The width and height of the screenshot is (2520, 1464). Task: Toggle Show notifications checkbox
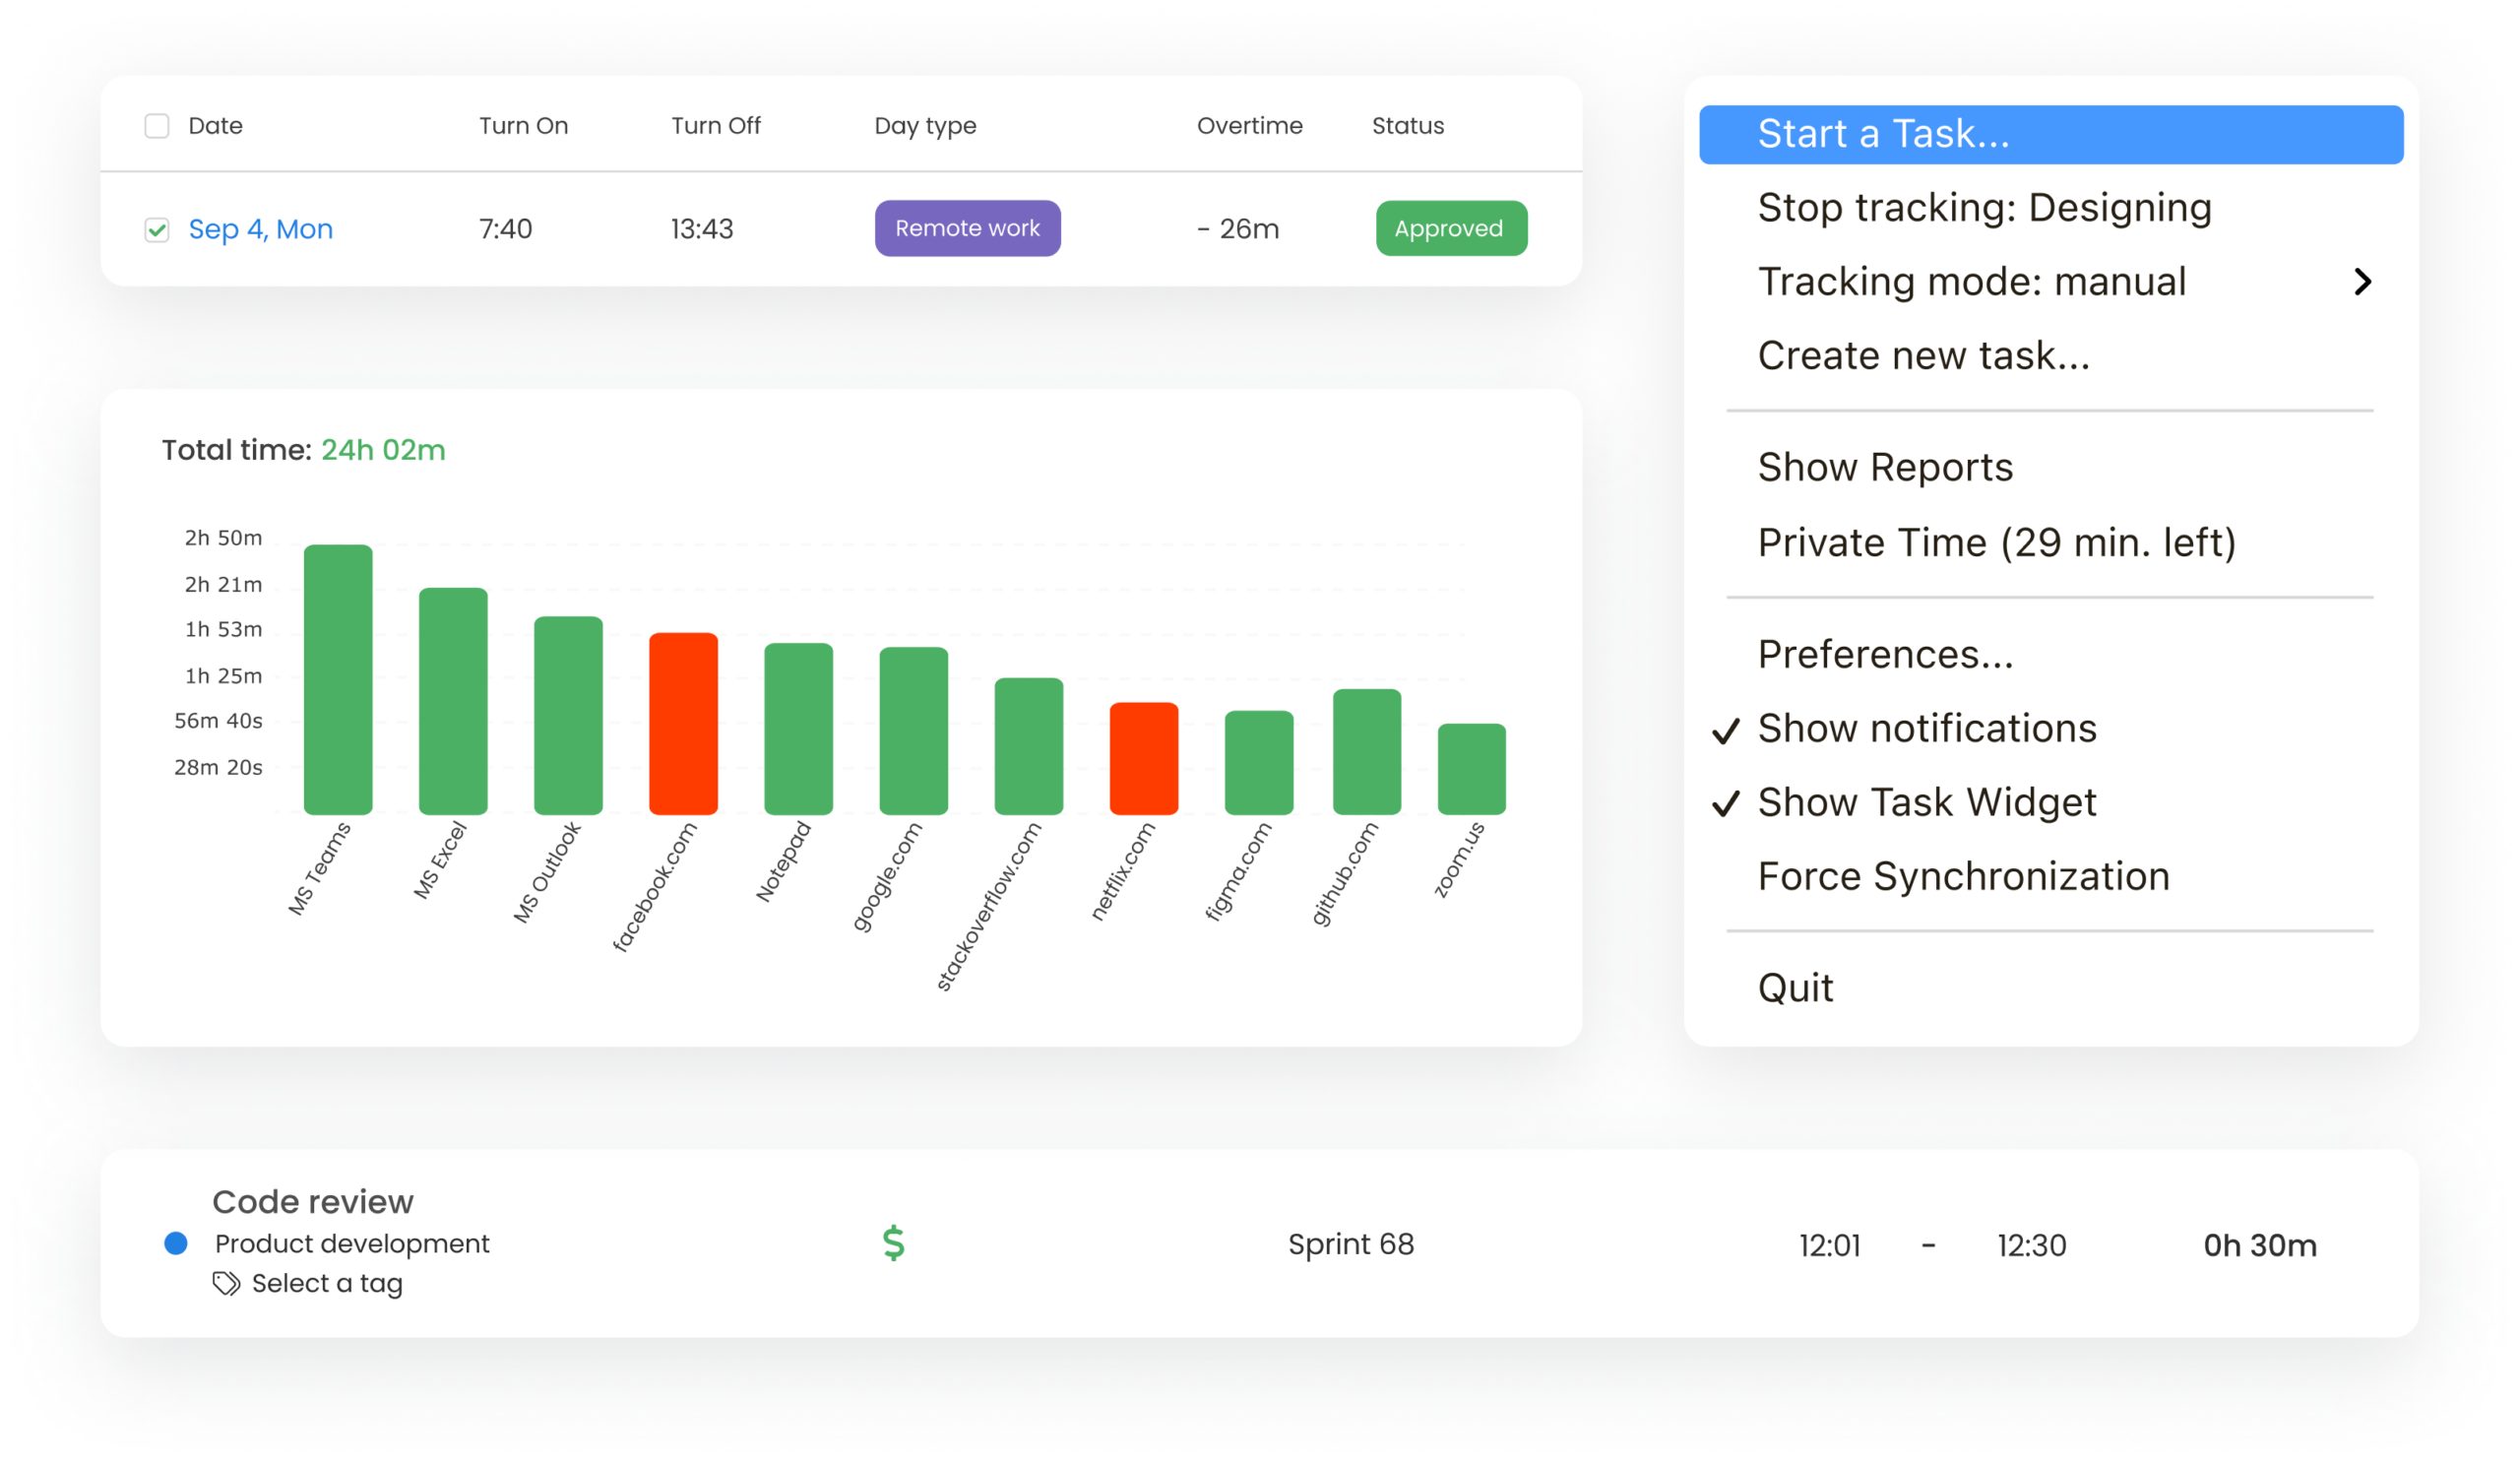(1726, 729)
